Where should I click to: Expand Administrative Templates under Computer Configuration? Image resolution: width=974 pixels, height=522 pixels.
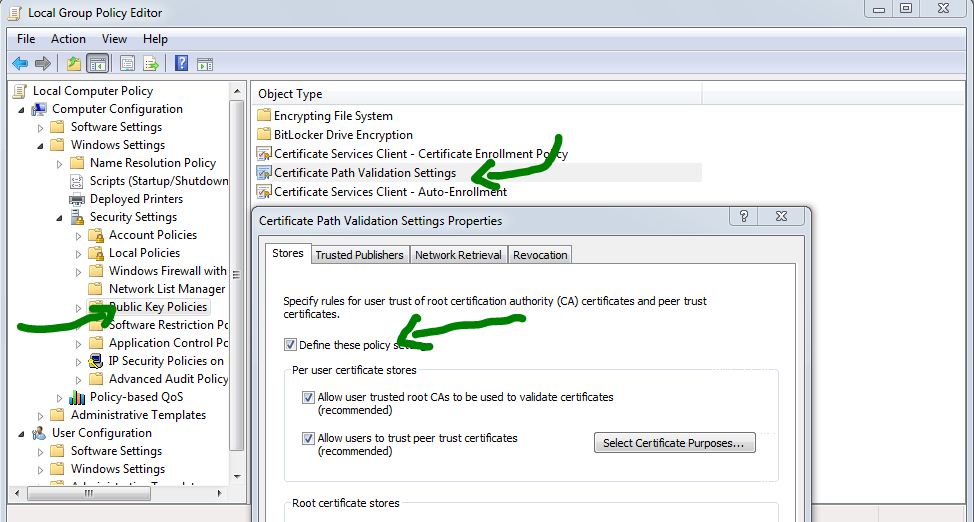[x=40, y=416]
